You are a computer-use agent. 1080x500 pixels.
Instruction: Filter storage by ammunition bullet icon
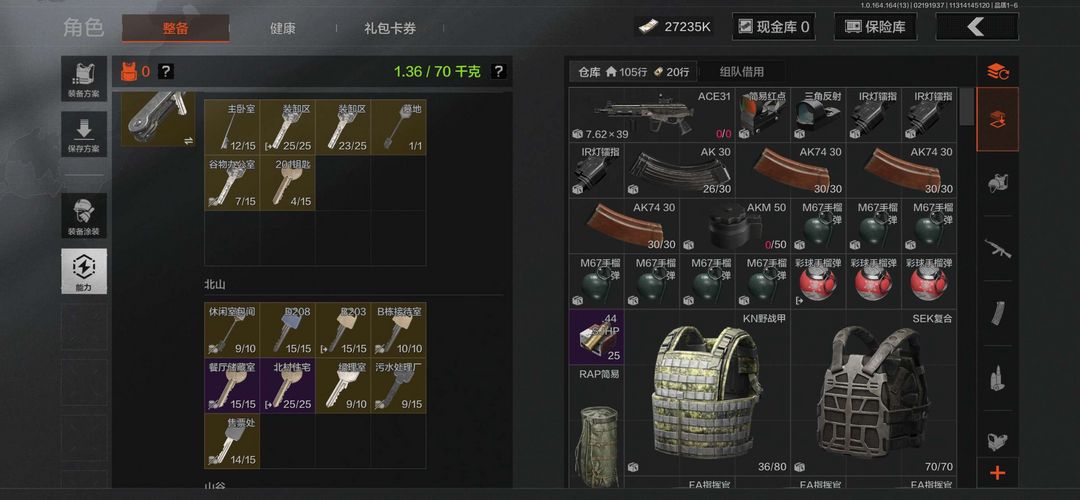[997, 378]
